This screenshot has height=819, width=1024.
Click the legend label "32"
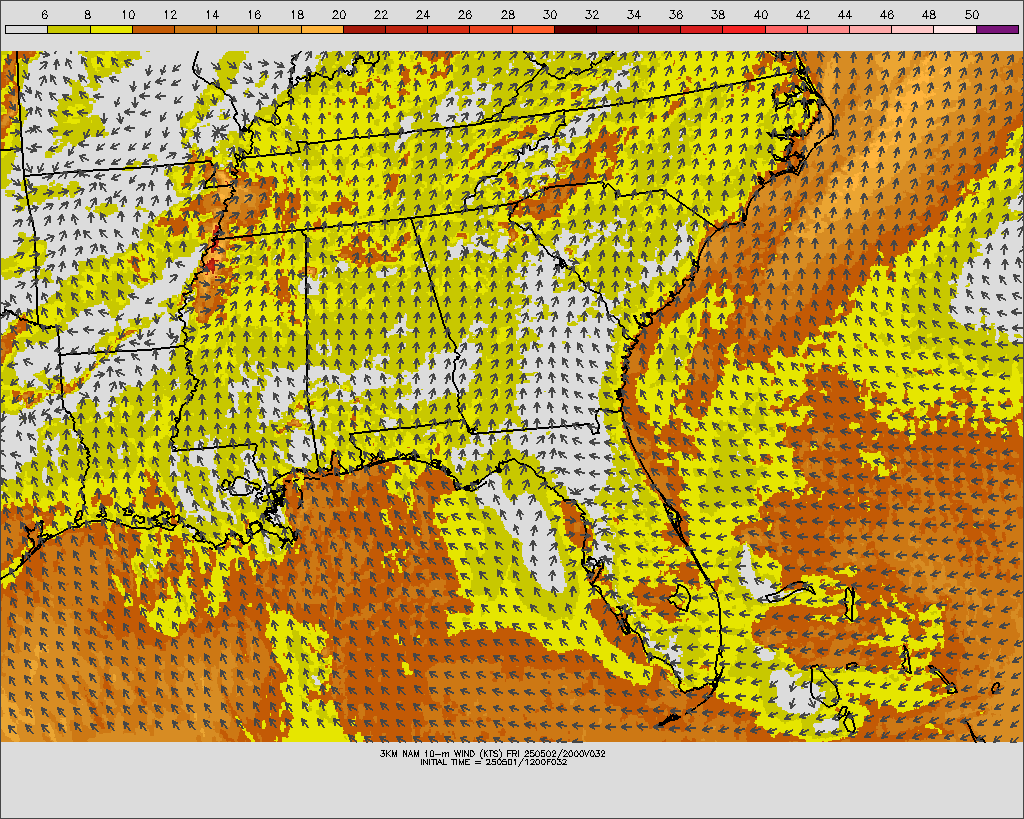(592, 14)
